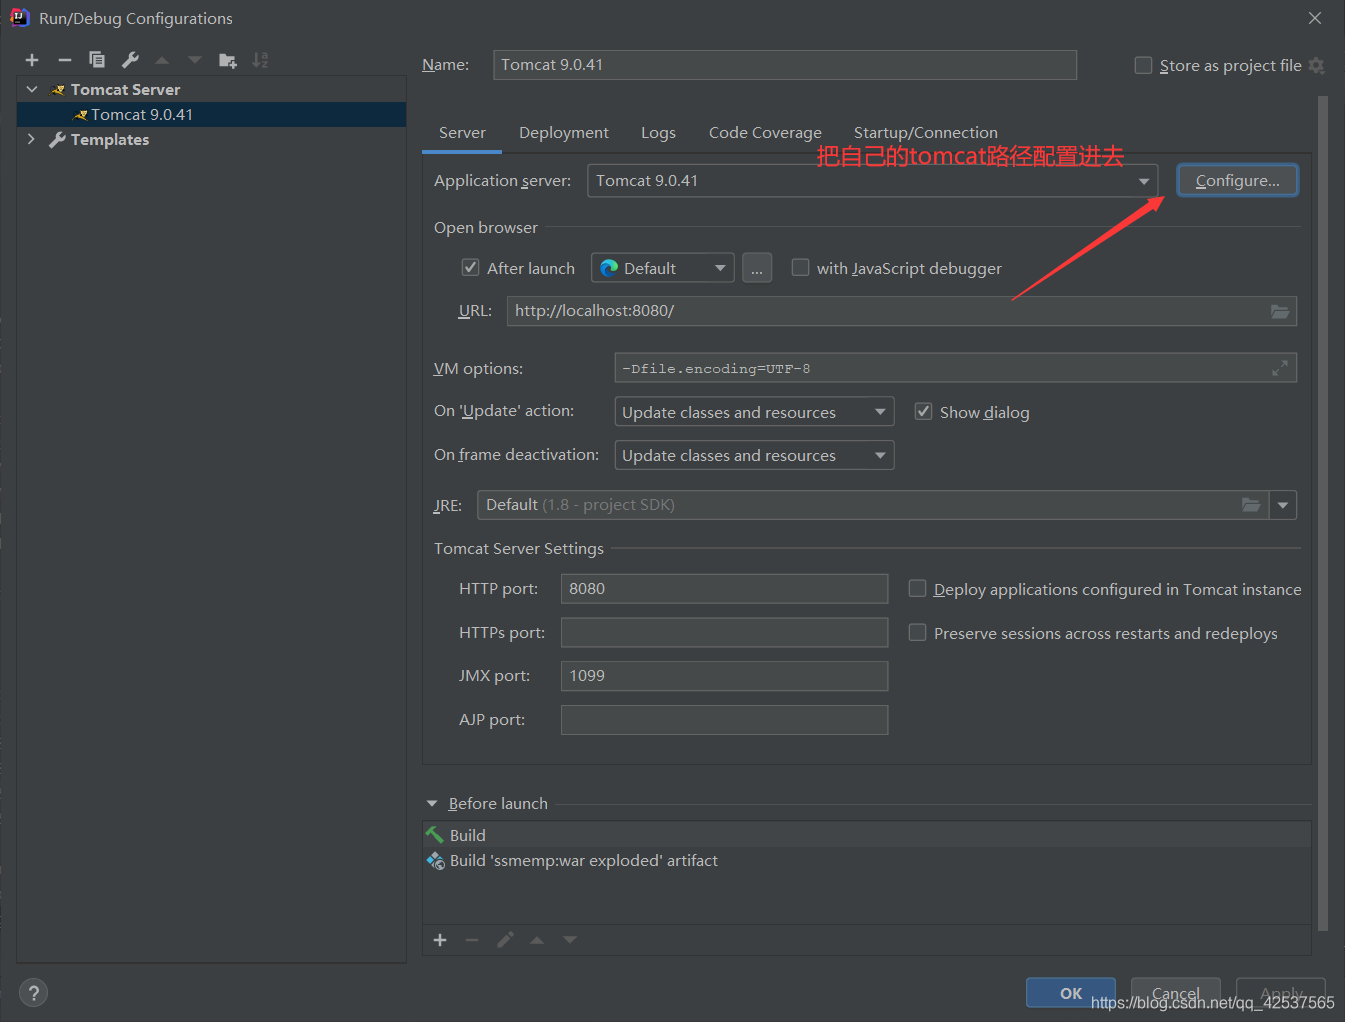Select the Build before-launch task
Screen dimensions: 1345x1022
click(866, 835)
